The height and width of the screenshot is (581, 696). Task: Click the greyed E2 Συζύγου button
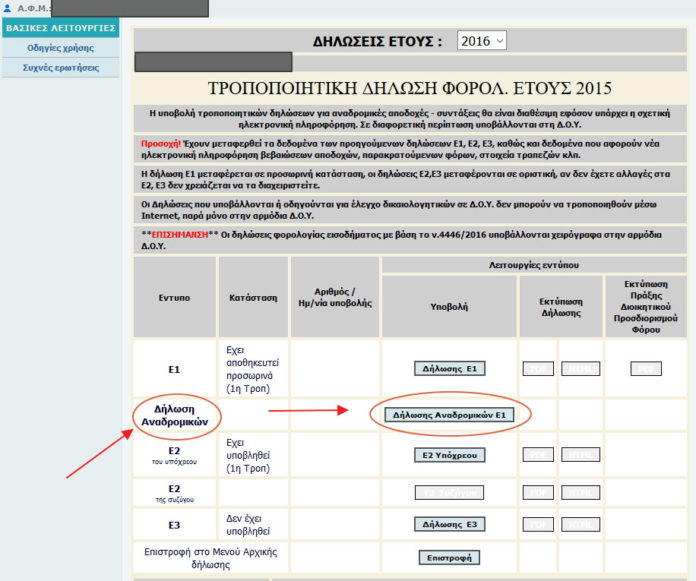click(450, 492)
